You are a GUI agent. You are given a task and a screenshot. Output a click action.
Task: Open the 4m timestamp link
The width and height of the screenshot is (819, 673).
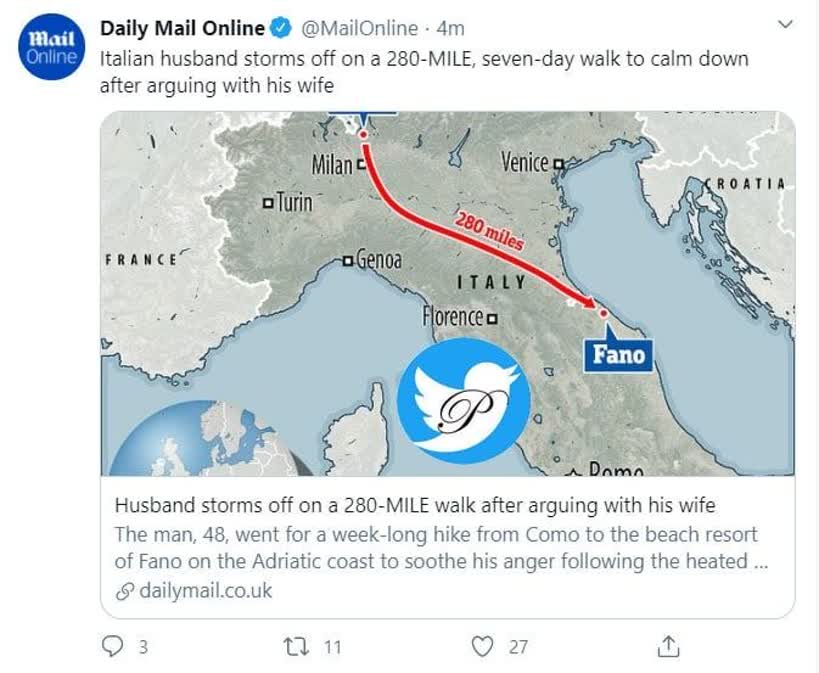click(x=450, y=29)
